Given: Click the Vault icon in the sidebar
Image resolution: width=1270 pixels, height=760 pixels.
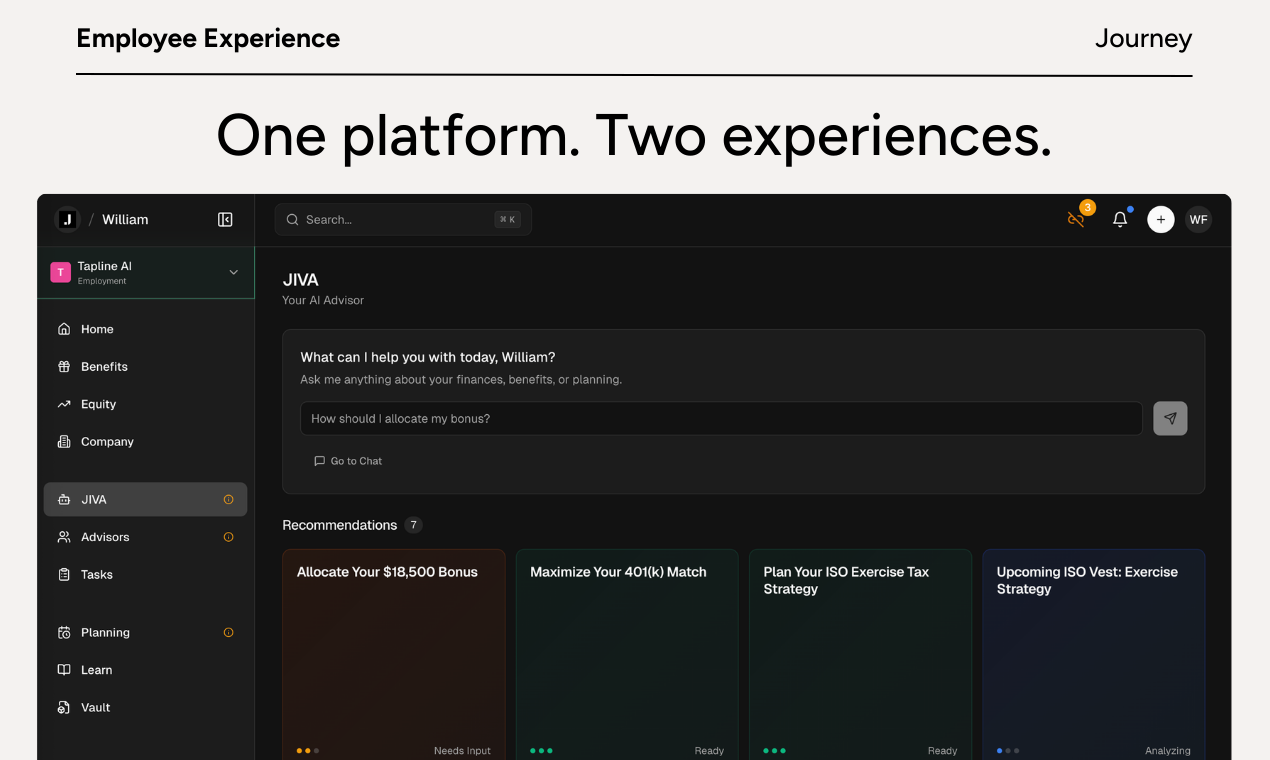Looking at the screenshot, I should coord(62,707).
